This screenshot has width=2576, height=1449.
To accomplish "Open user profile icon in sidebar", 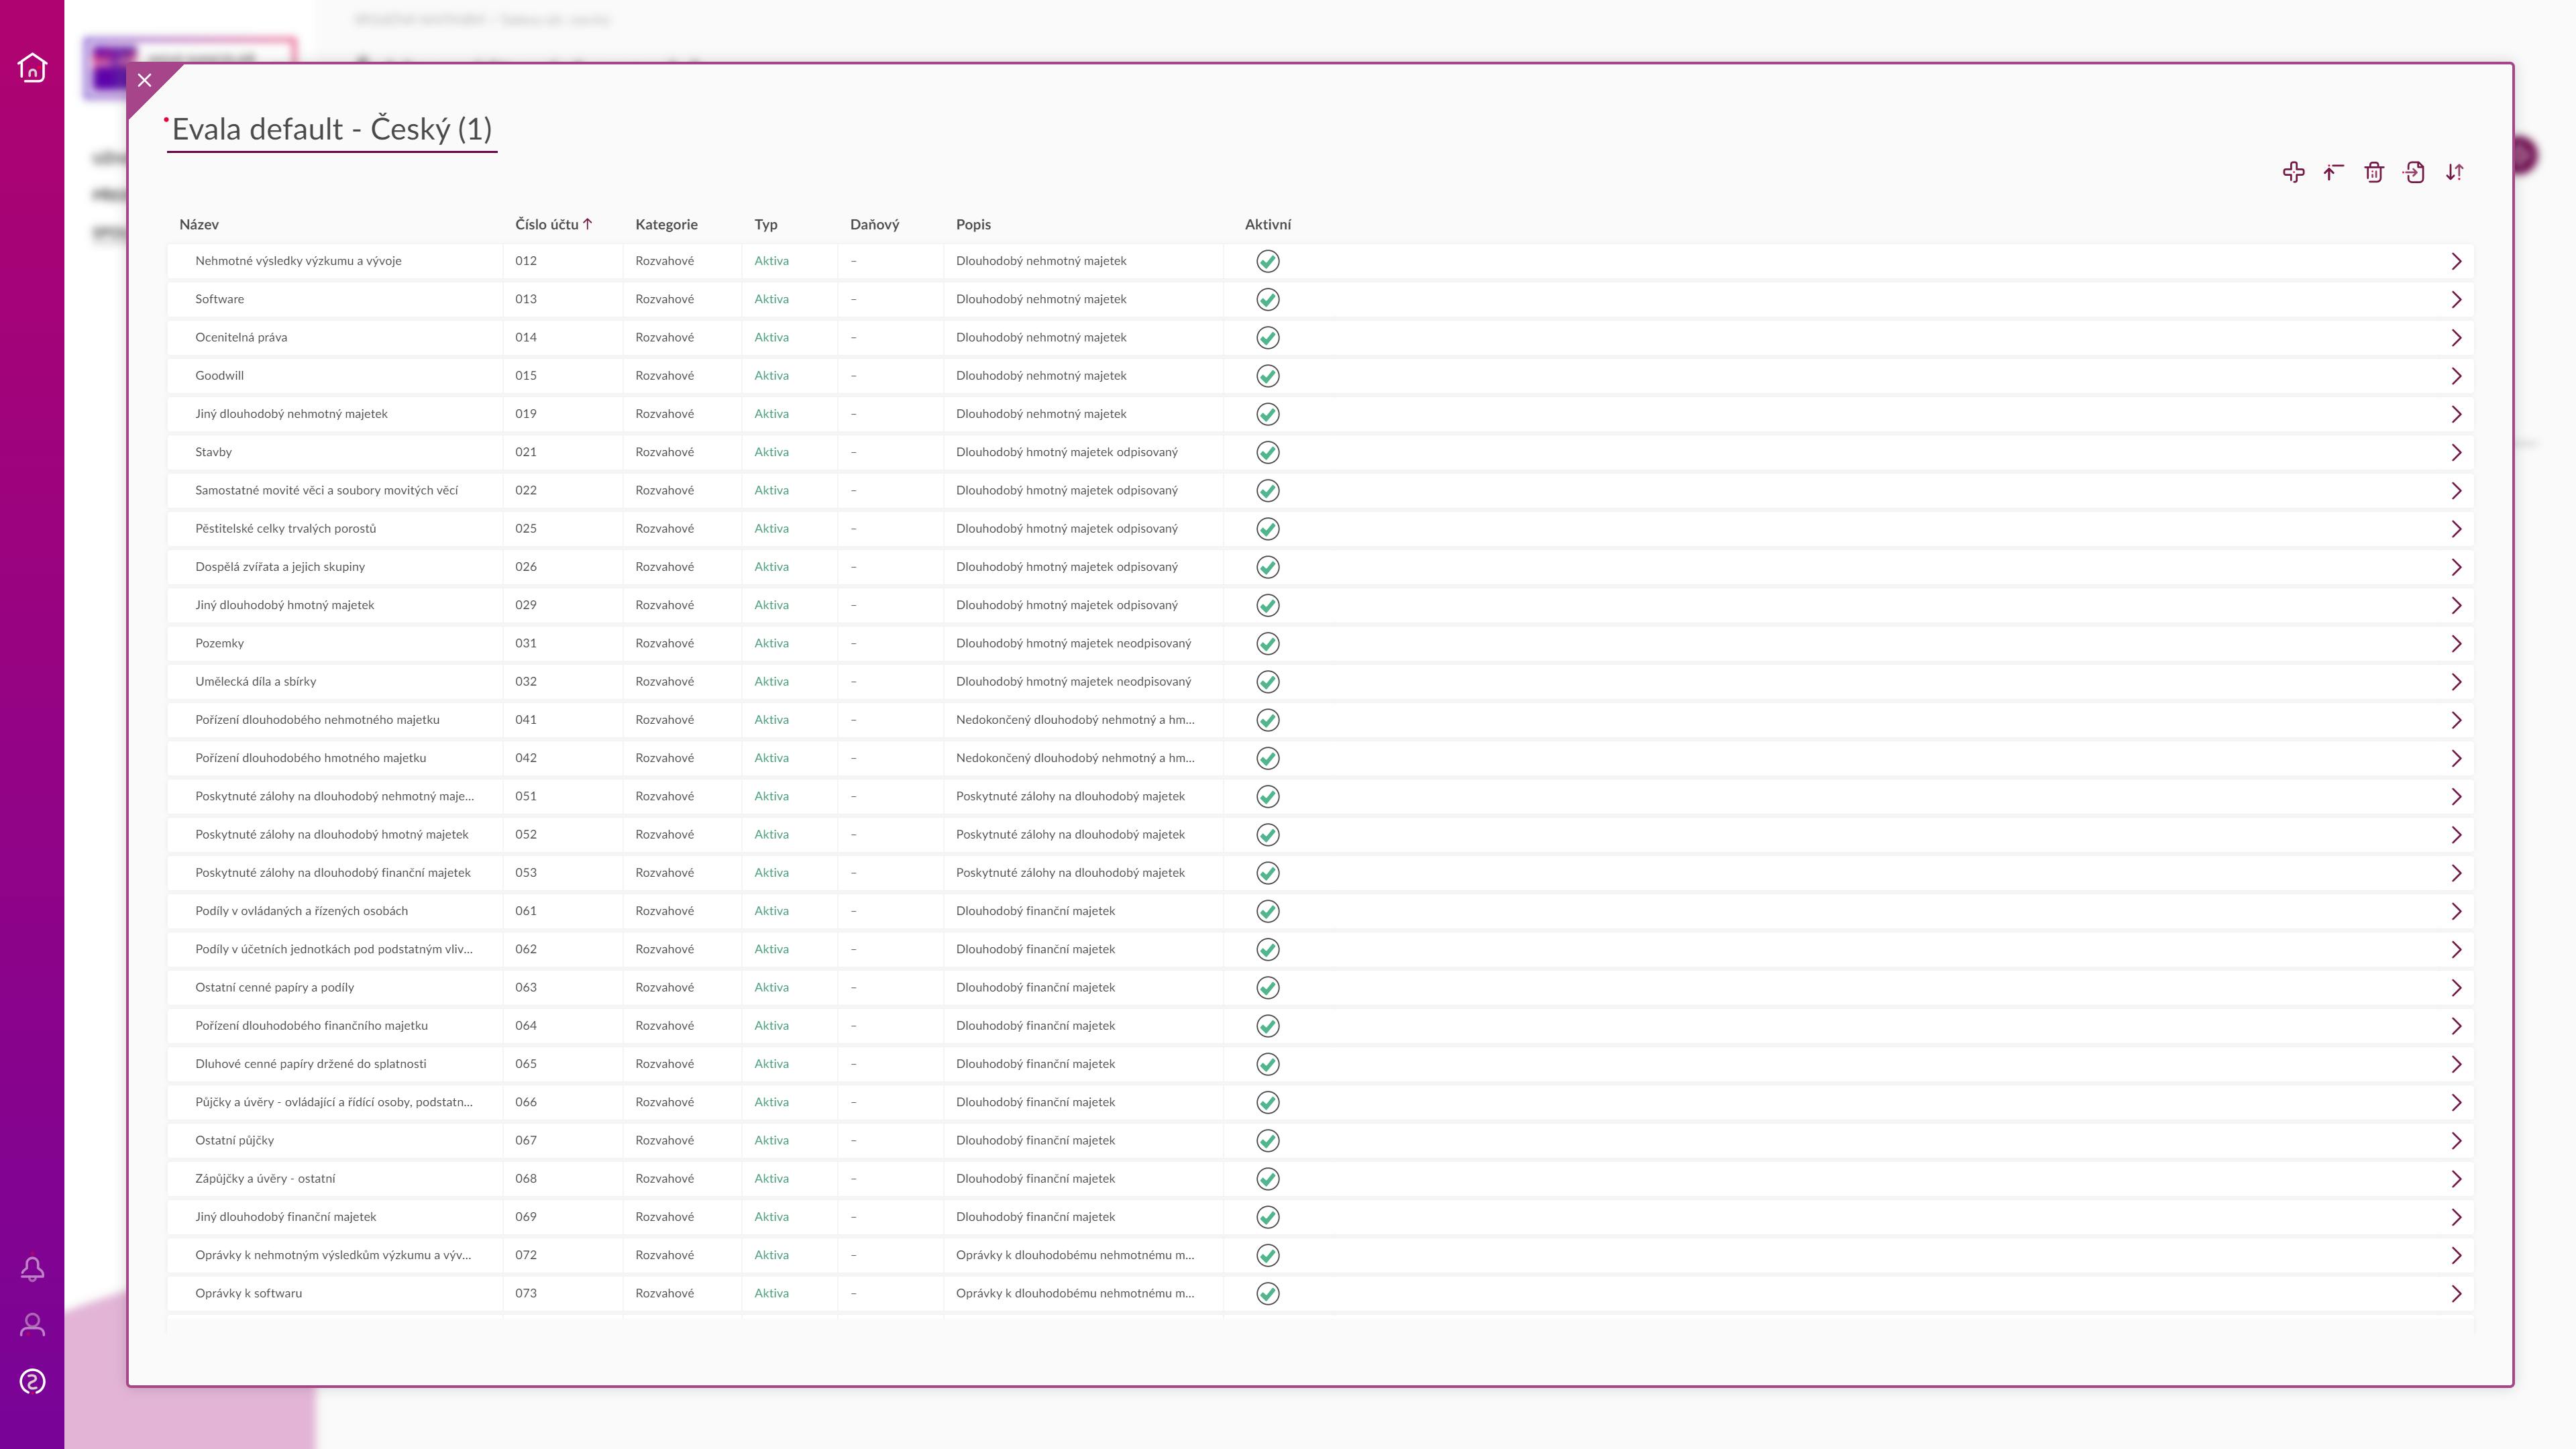I will pos(32,1325).
